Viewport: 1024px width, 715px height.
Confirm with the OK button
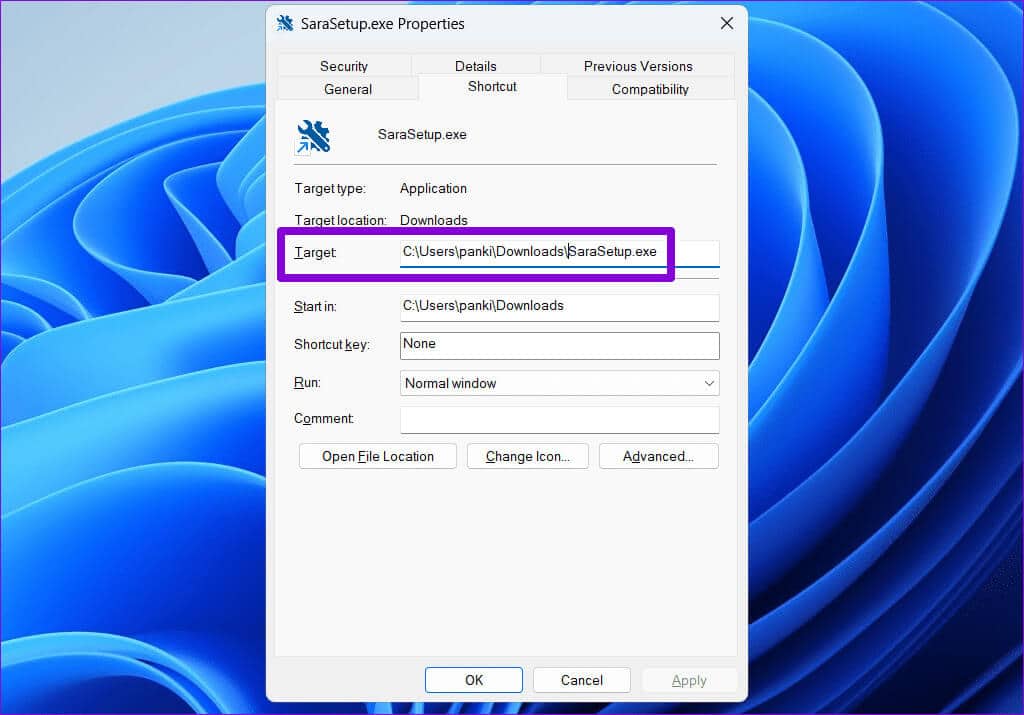tap(473, 680)
